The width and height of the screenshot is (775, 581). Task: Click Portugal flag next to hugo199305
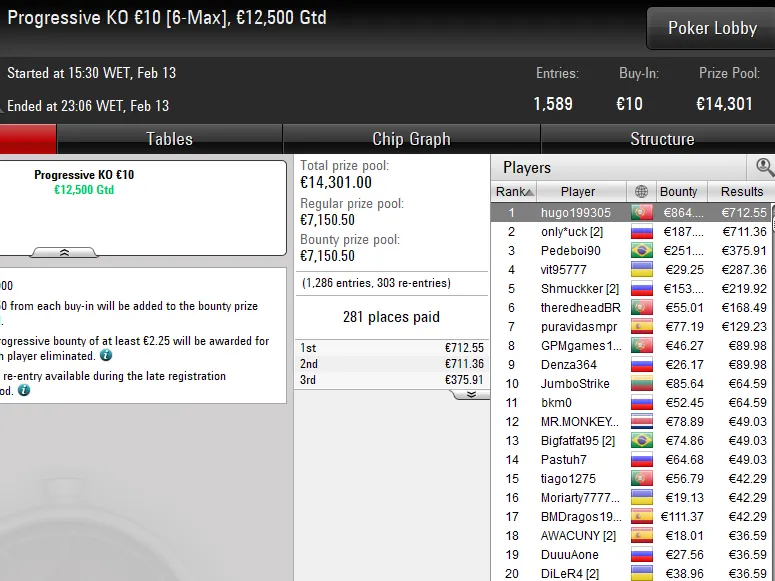pyautogui.click(x=642, y=213)
